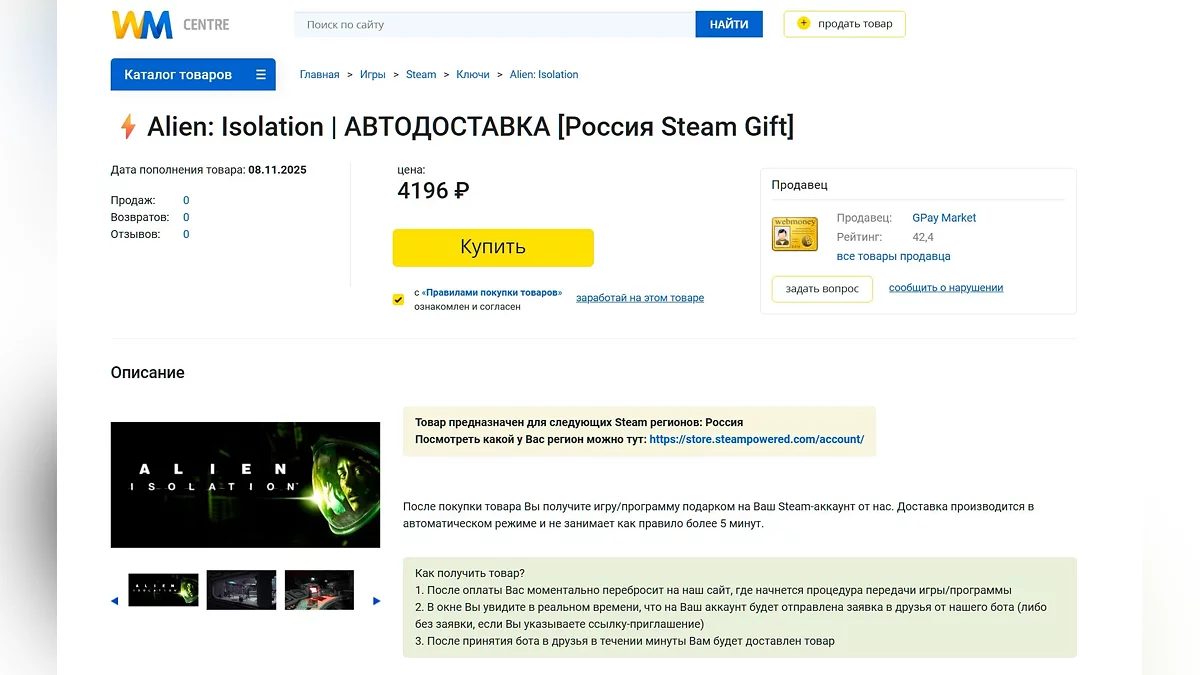Click the lightning bolt icon near title
The width and height of the screenshot is (1200, 675).
coord(127,127)
